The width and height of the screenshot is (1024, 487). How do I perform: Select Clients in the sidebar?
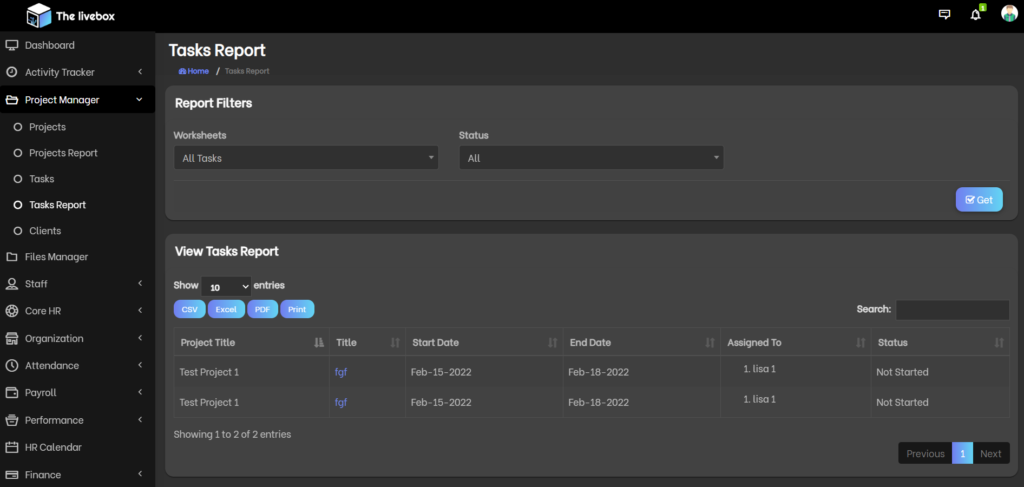45,231
